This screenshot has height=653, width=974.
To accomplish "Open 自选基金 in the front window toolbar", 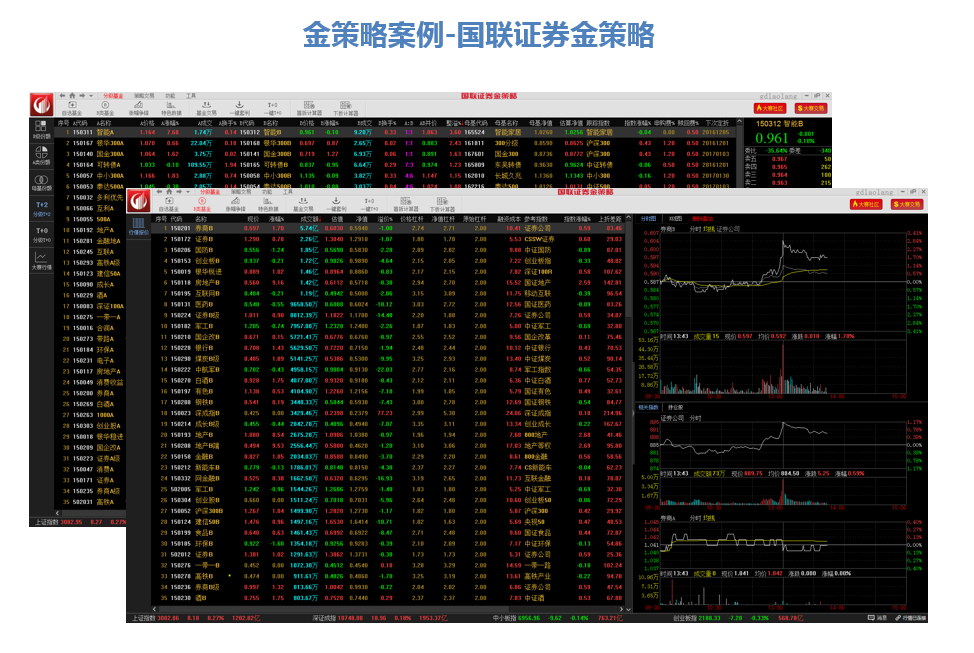I will coord(169,204).
